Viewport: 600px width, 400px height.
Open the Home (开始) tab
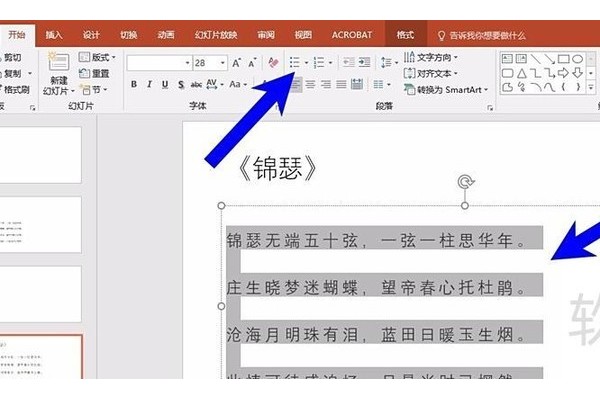[17, 35]
